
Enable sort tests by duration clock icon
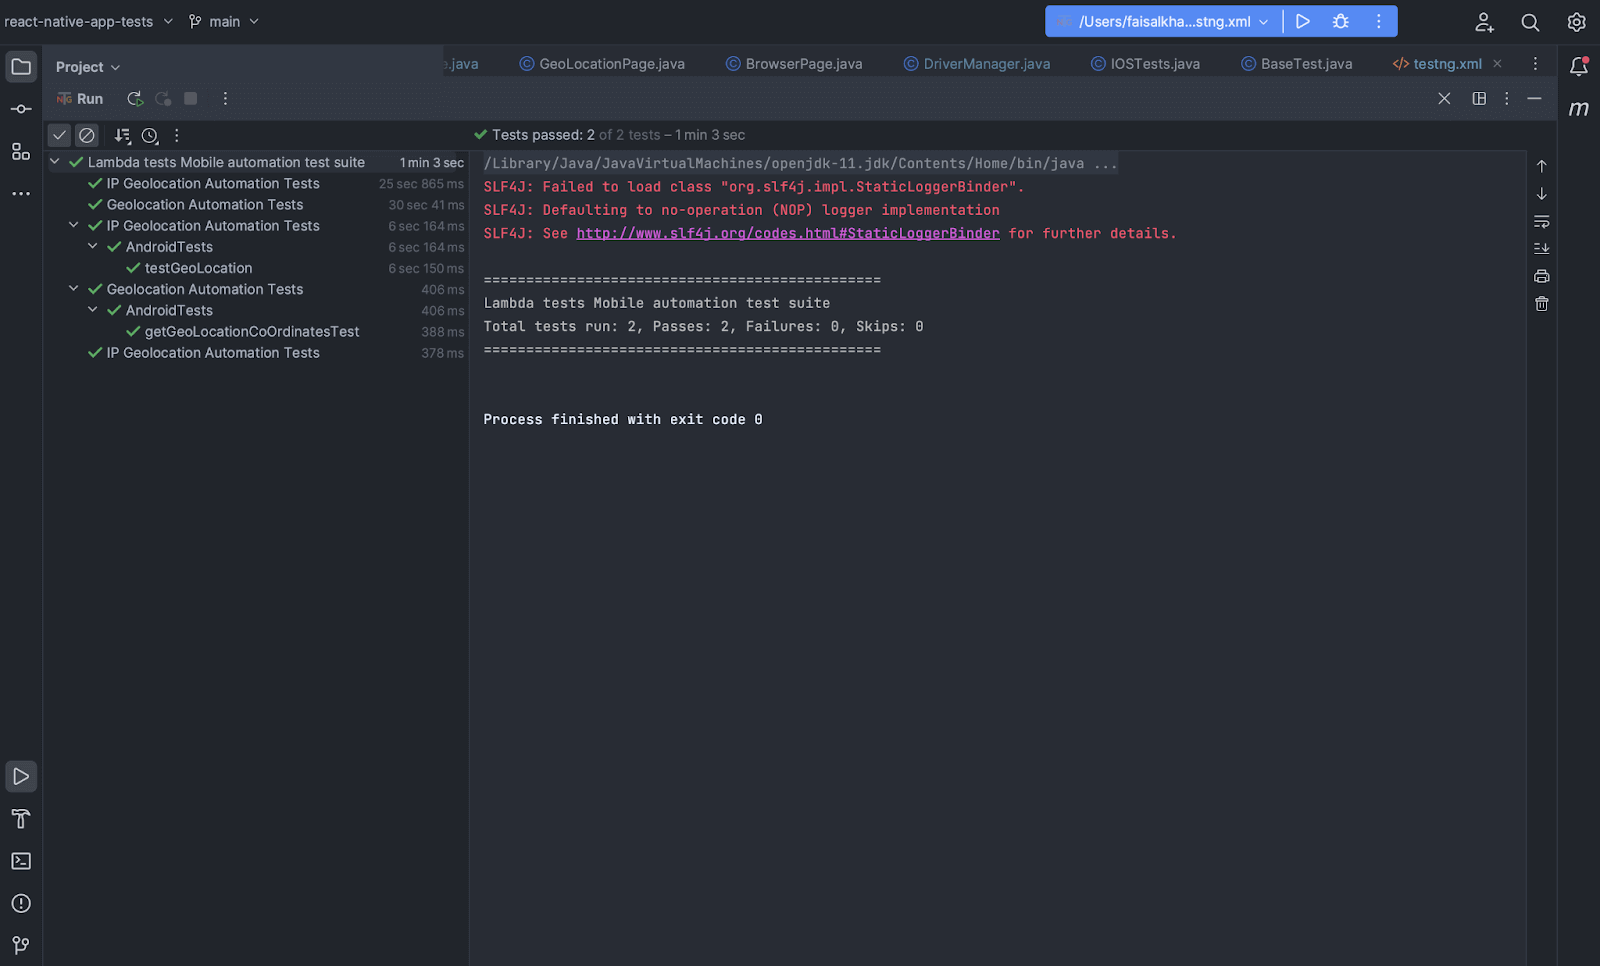pos(150,134)
